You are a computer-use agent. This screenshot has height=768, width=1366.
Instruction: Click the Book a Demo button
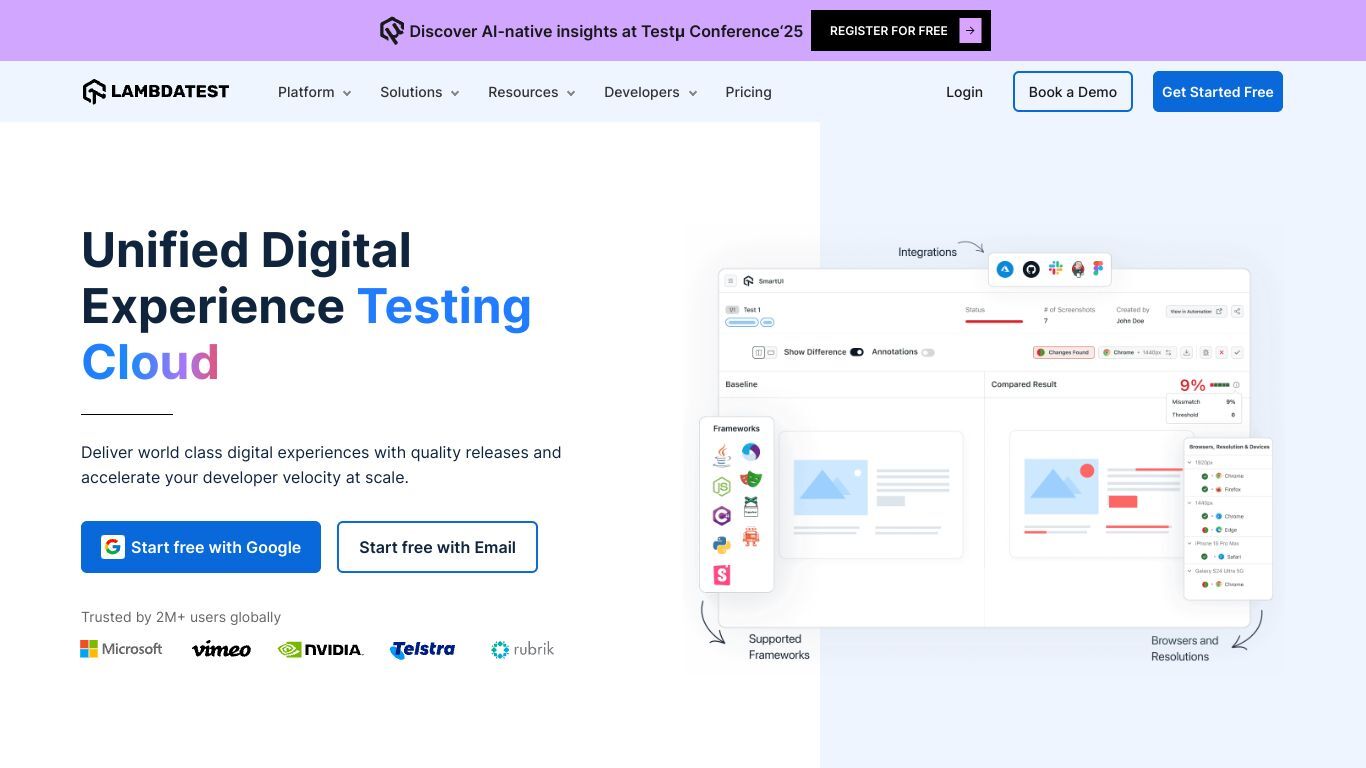coord(1073,92)
